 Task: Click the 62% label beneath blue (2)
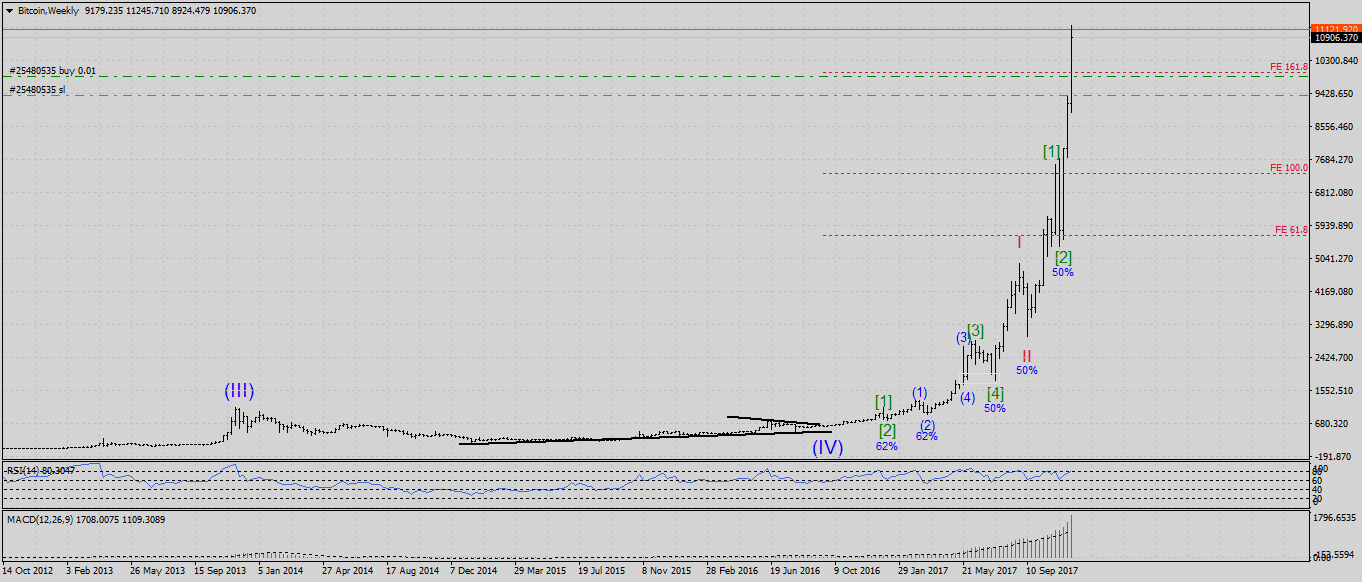(x=927, y=436)
